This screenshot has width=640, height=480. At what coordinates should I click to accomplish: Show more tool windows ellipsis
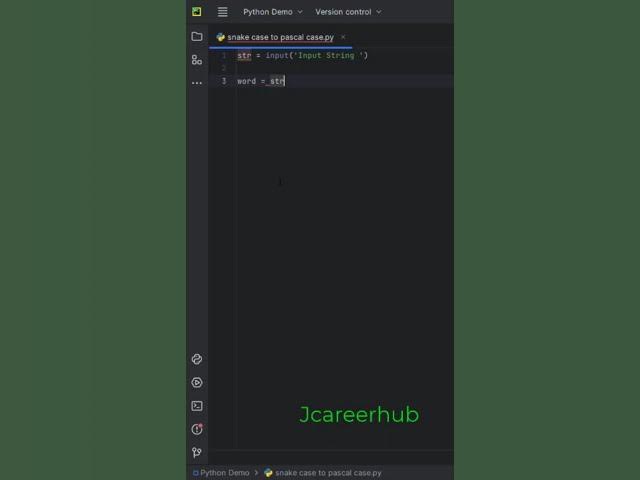click(197, 83)
